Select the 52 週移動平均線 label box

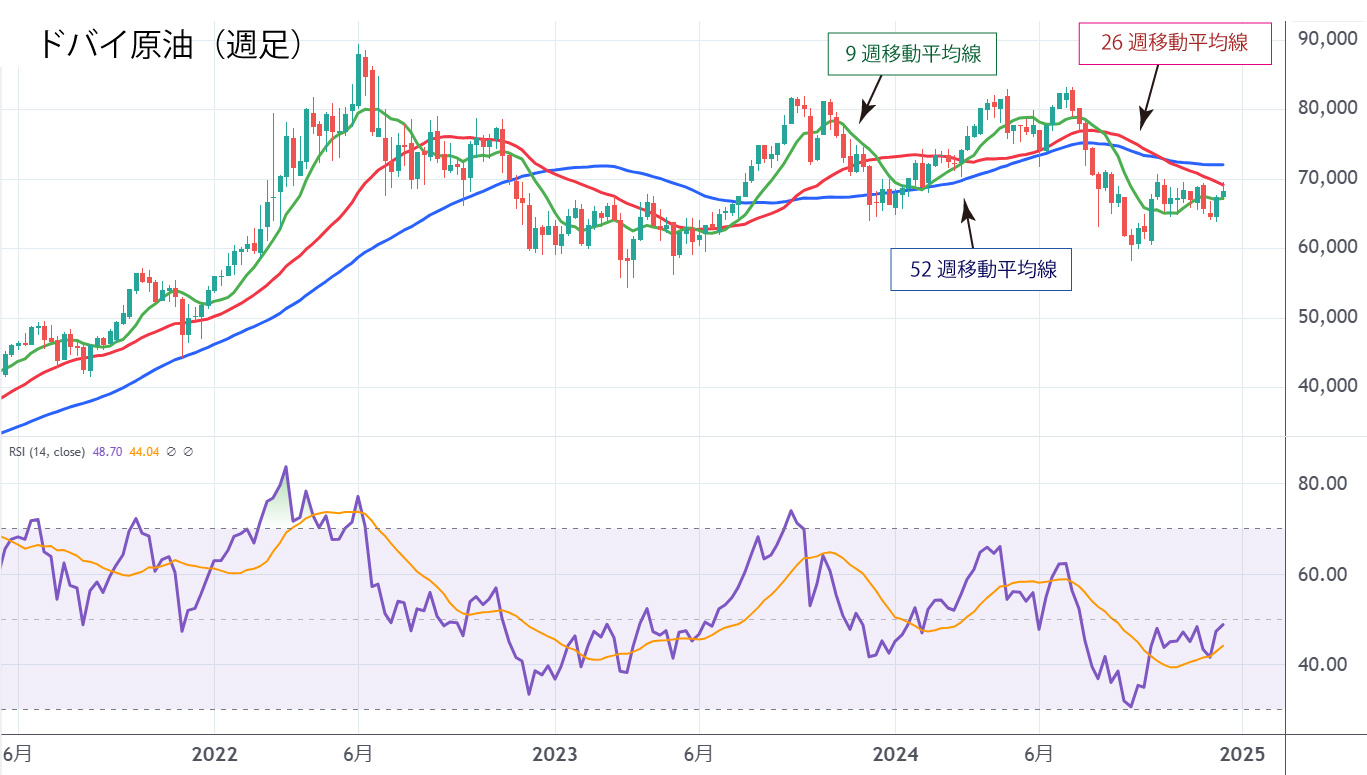pyautogui.click(x=980, y=269)
